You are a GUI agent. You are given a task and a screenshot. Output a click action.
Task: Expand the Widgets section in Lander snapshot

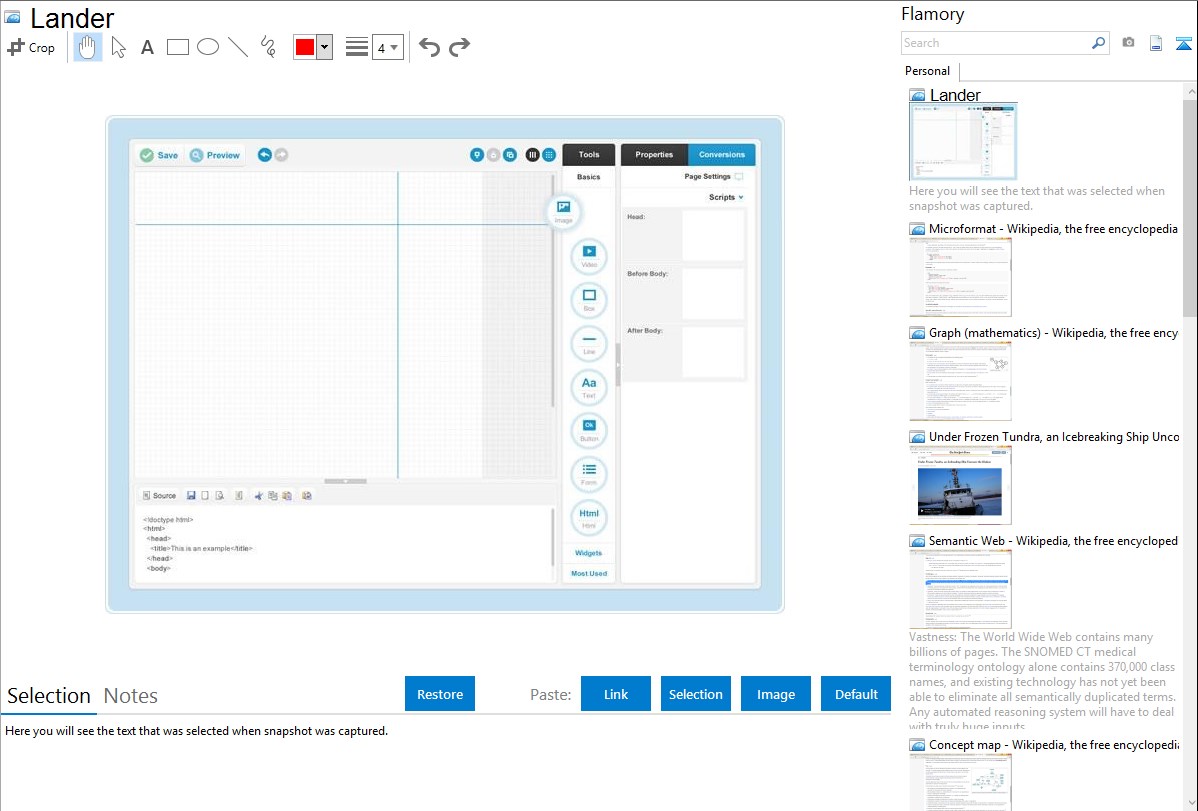(x=588, y=553)
